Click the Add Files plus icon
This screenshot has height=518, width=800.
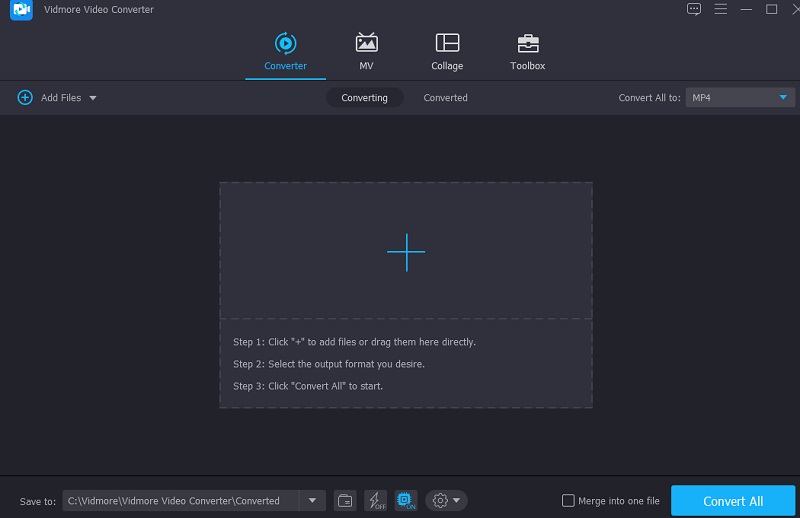point(25,98)
